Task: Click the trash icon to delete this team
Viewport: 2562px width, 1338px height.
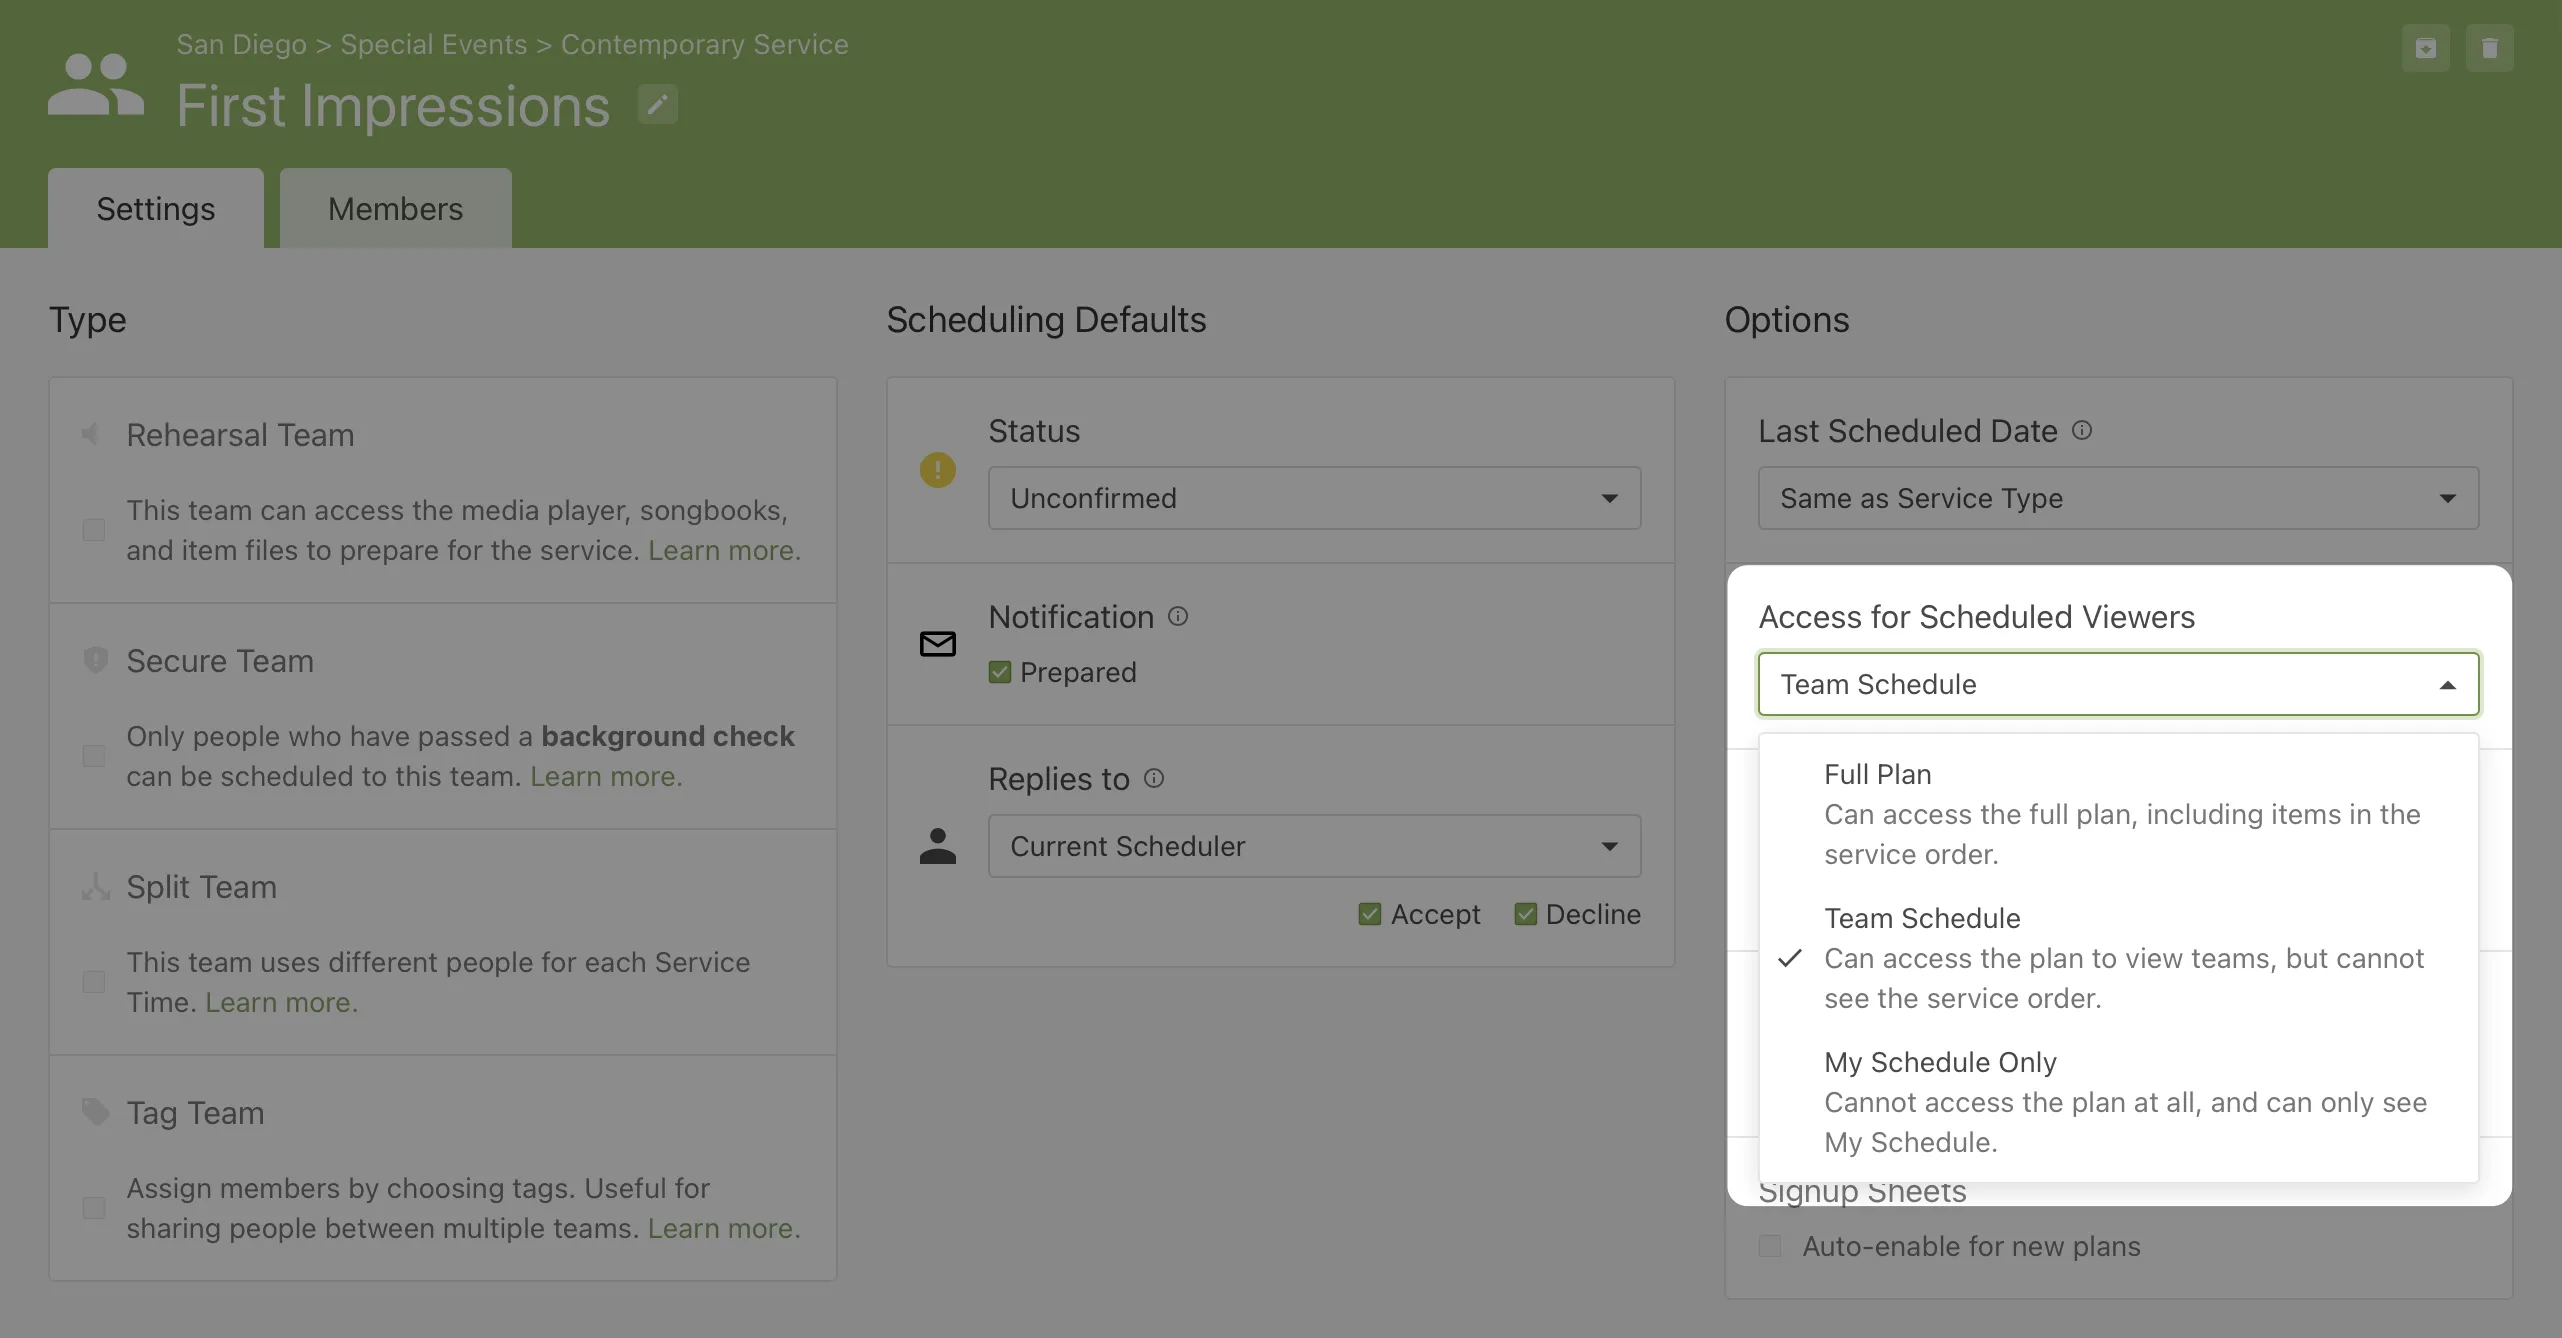Action: [2492, 47]
